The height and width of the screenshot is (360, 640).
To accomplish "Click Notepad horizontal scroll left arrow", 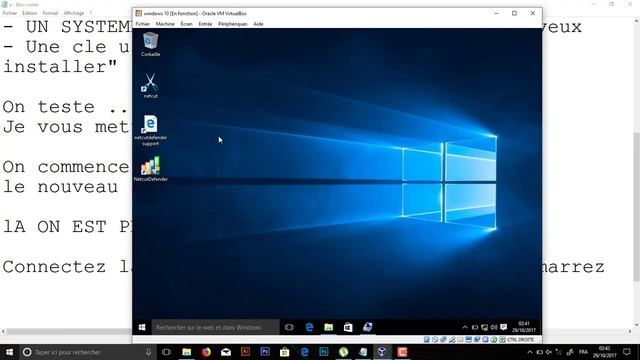I will pos(3,331).
